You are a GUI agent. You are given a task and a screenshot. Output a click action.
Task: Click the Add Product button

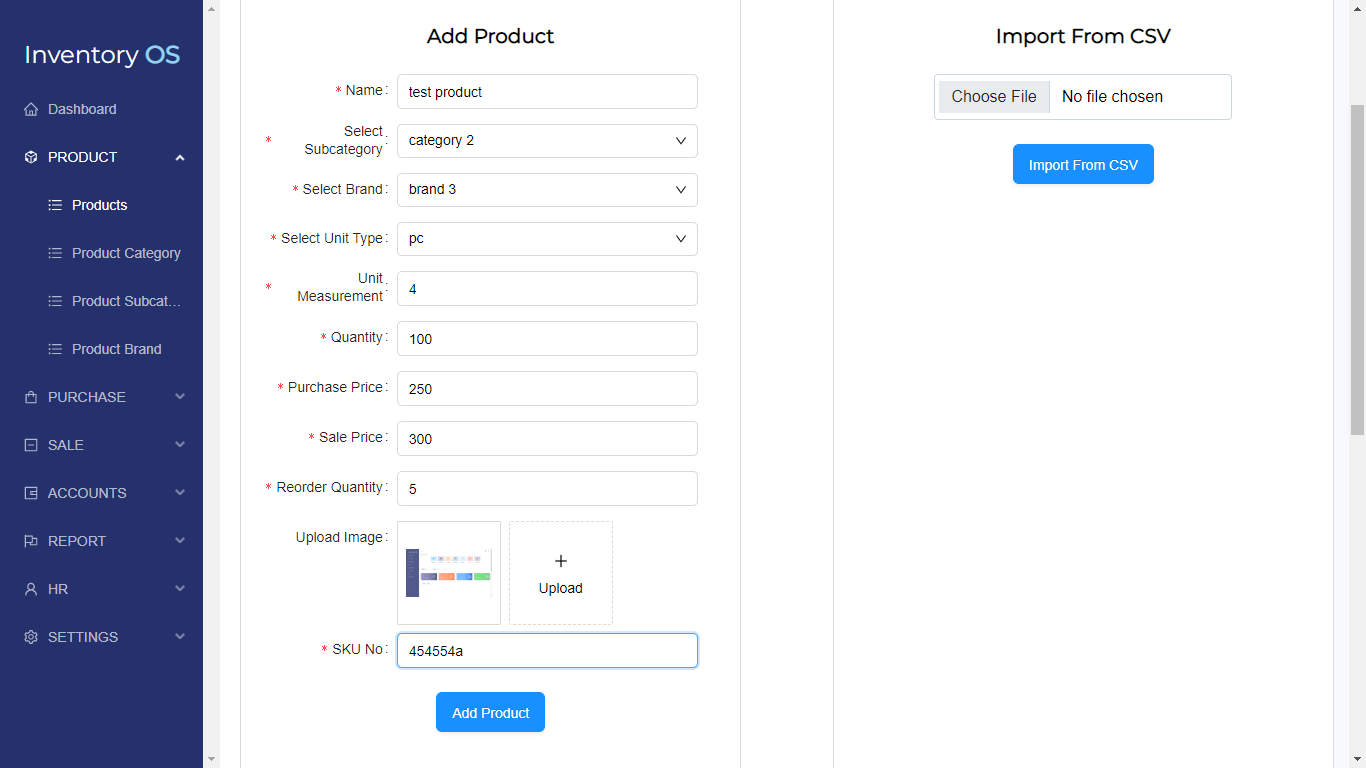click(x=490, y=712)
